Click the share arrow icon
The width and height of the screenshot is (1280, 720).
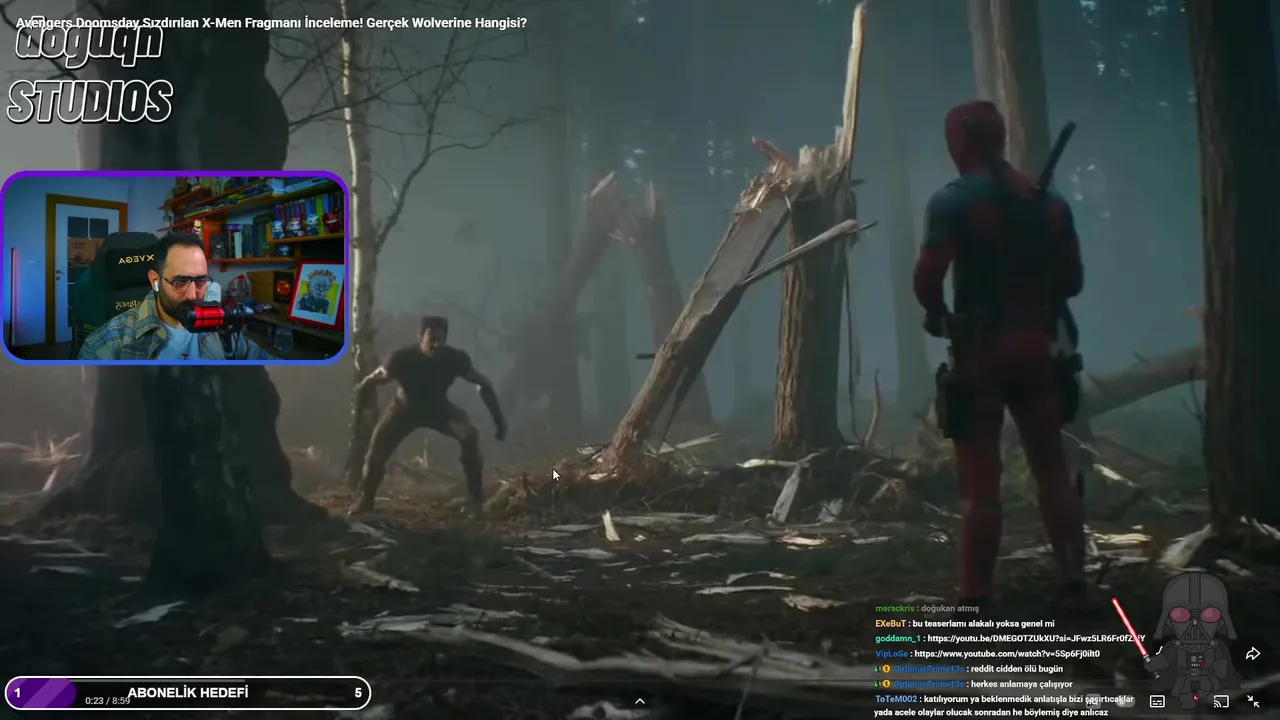[x=1252, y=653]
